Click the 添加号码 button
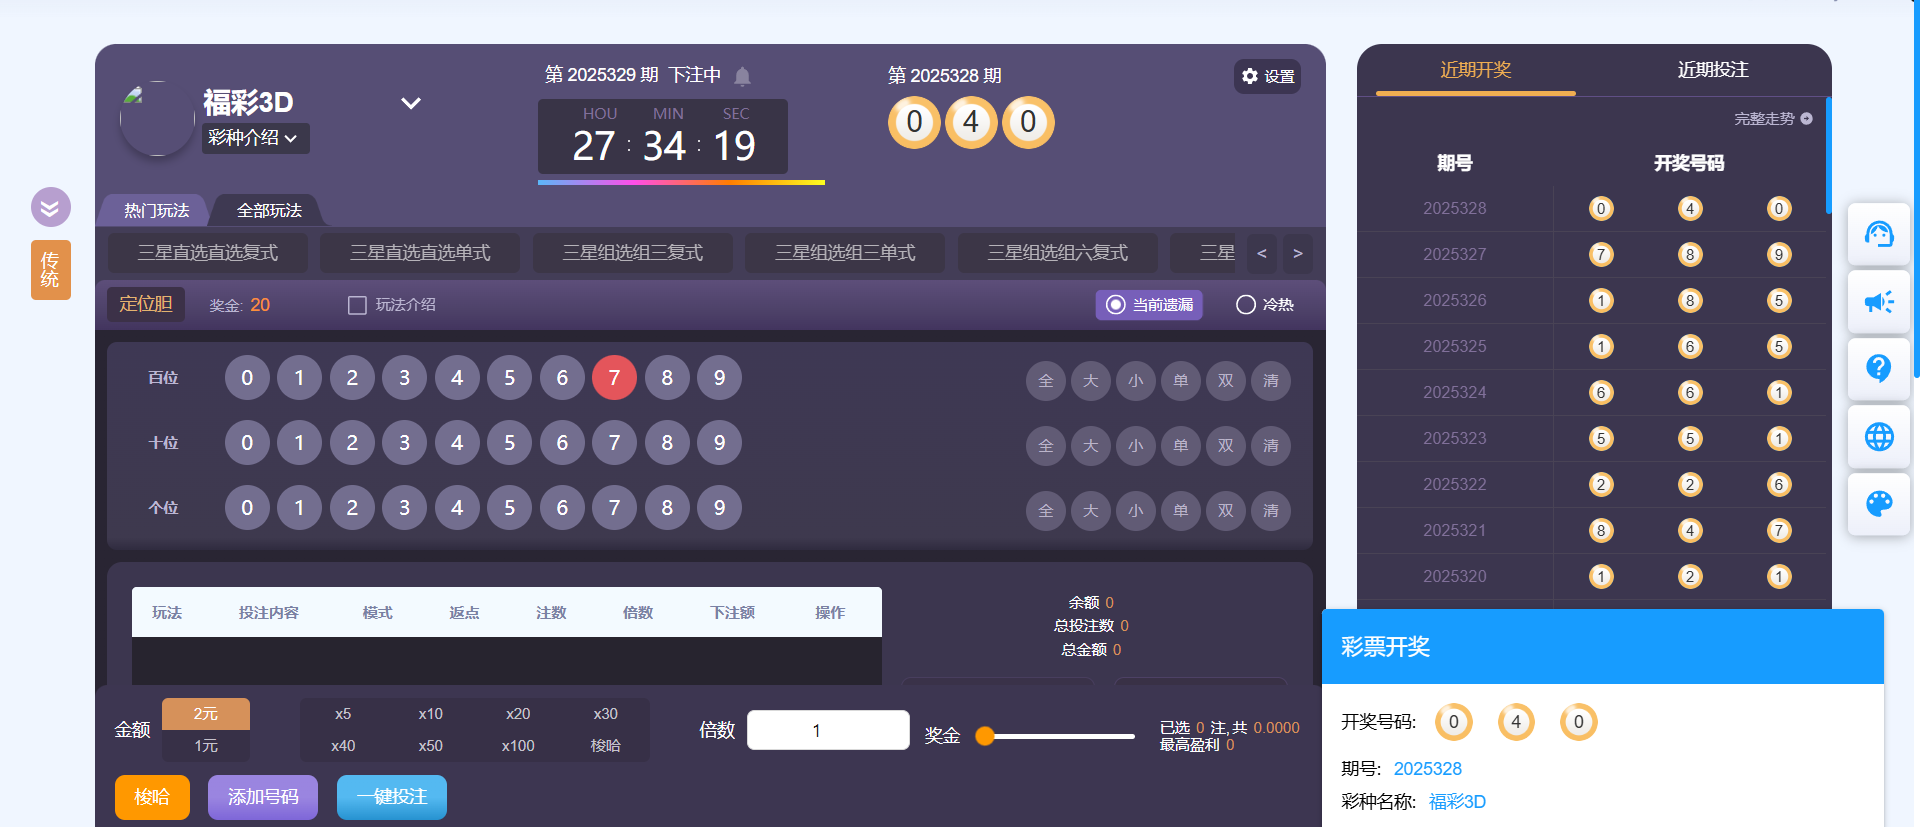1920x827 pixels. [x=263, y=797]
